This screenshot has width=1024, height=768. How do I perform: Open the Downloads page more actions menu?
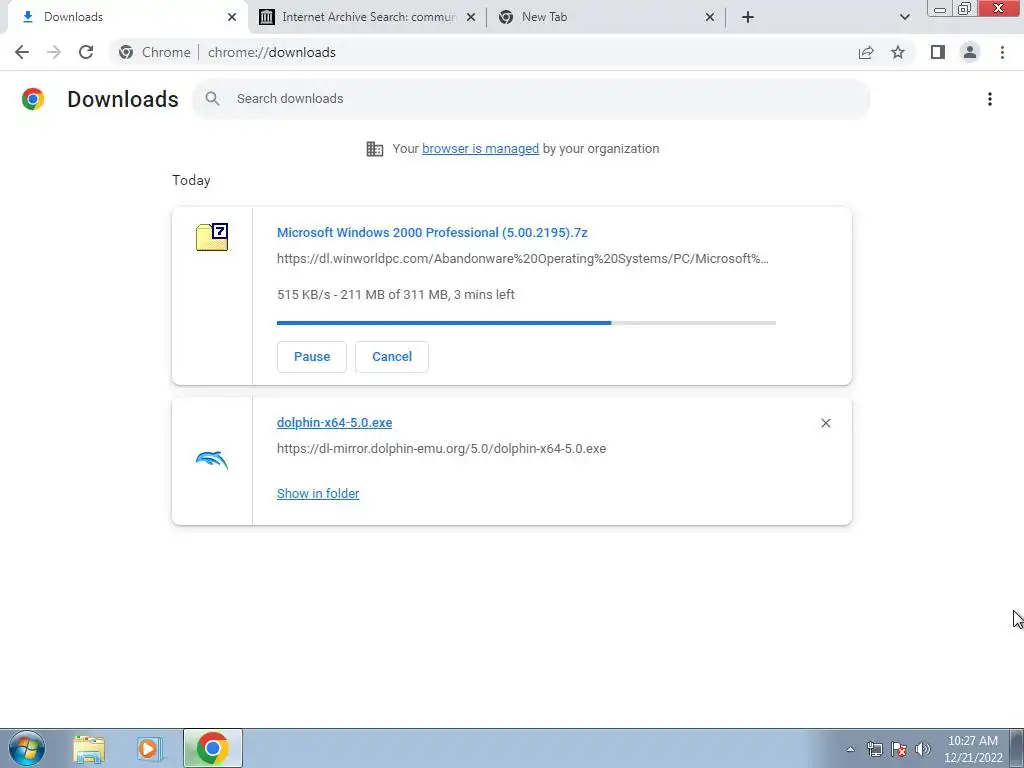coord(990,99)
